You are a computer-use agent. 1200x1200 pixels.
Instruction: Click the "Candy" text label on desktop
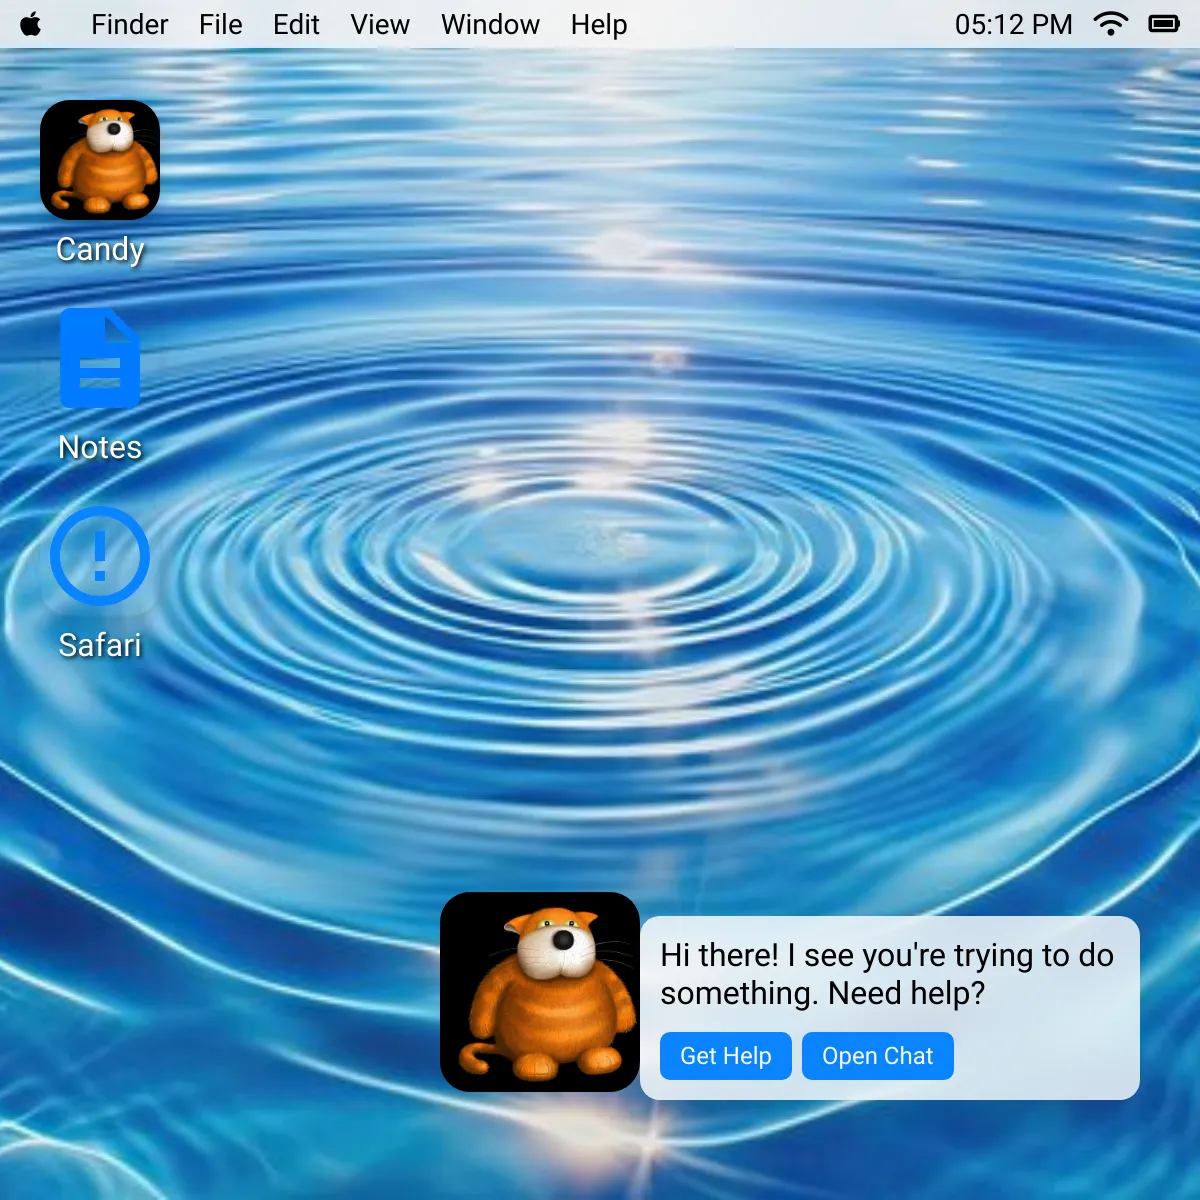(x=100, y=249)
